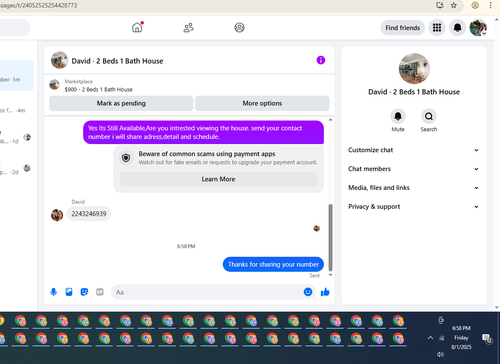Click the chat header listing avatar
Image resolution: width=500 pixels, height=364 pixels.
tap(59, 60)
